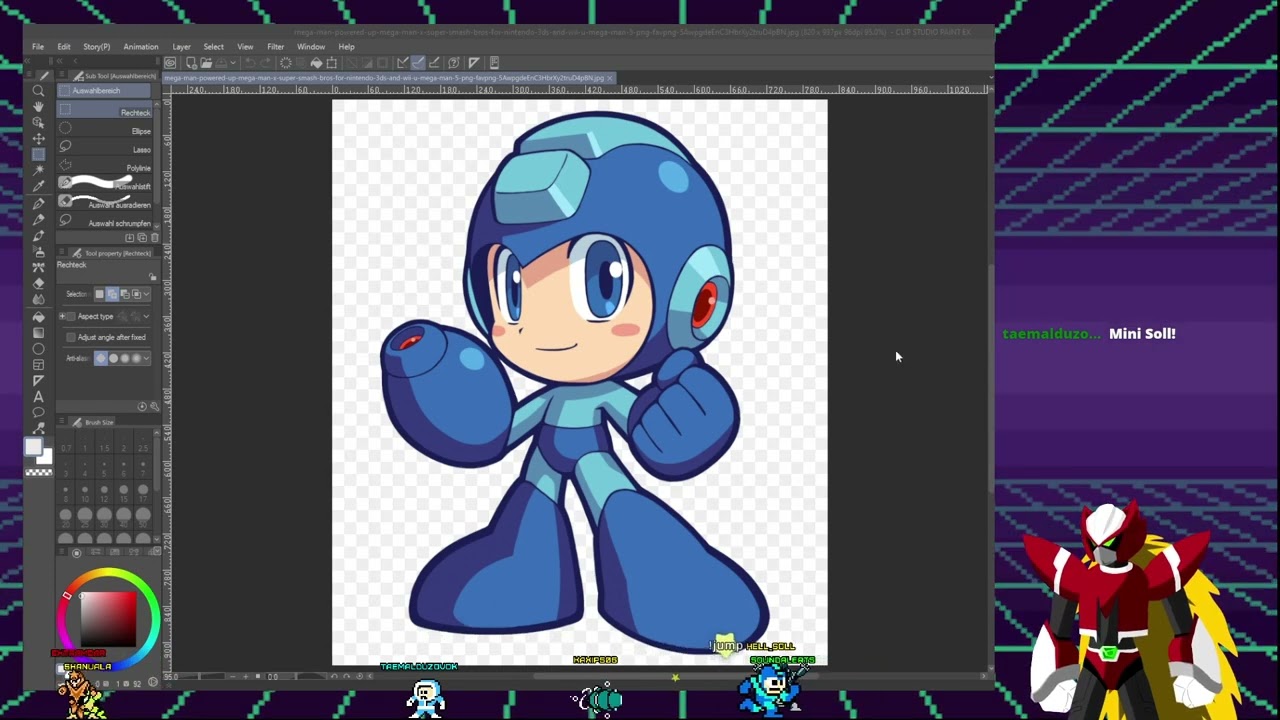
Task: Click the Fill bucket toolbar icon
Action: pyautogui.click(x=316, y=63)
